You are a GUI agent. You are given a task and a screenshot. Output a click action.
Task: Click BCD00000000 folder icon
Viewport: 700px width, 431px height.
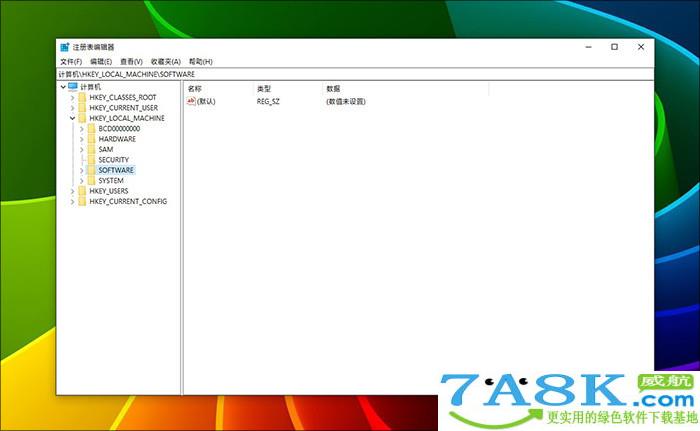point(92,129)
